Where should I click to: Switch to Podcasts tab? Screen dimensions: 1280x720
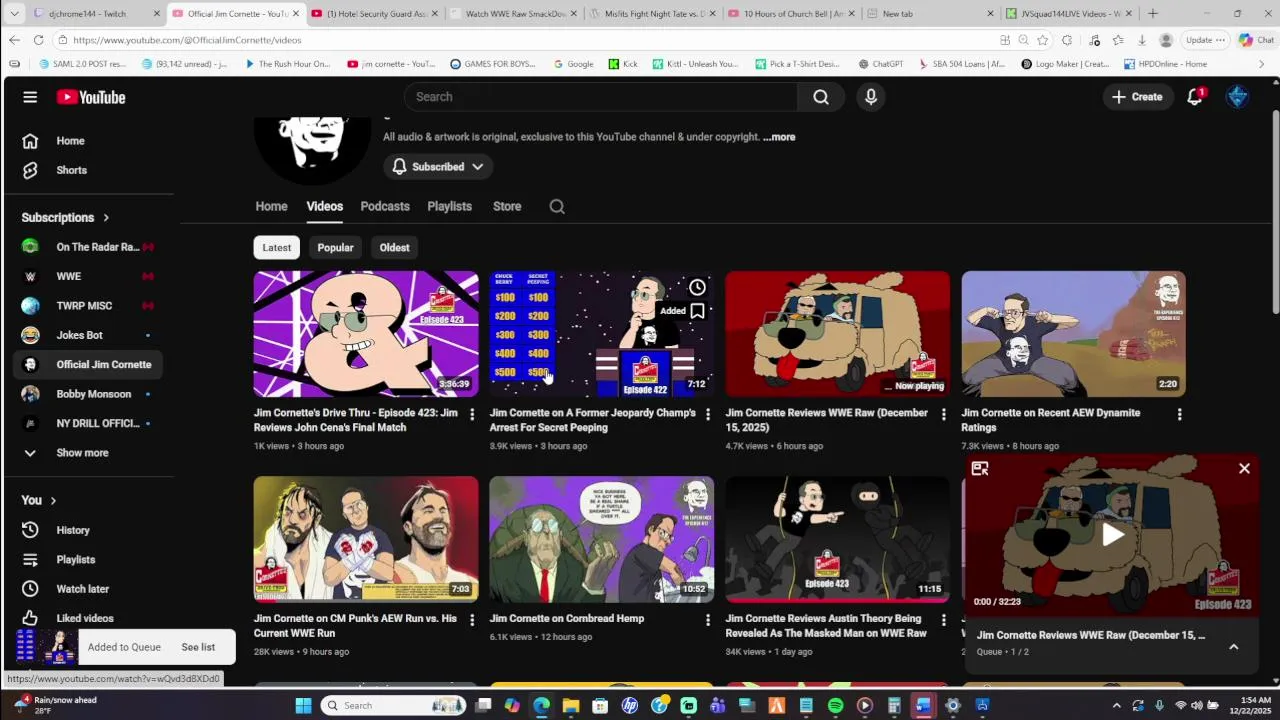(x=385, y=207)
